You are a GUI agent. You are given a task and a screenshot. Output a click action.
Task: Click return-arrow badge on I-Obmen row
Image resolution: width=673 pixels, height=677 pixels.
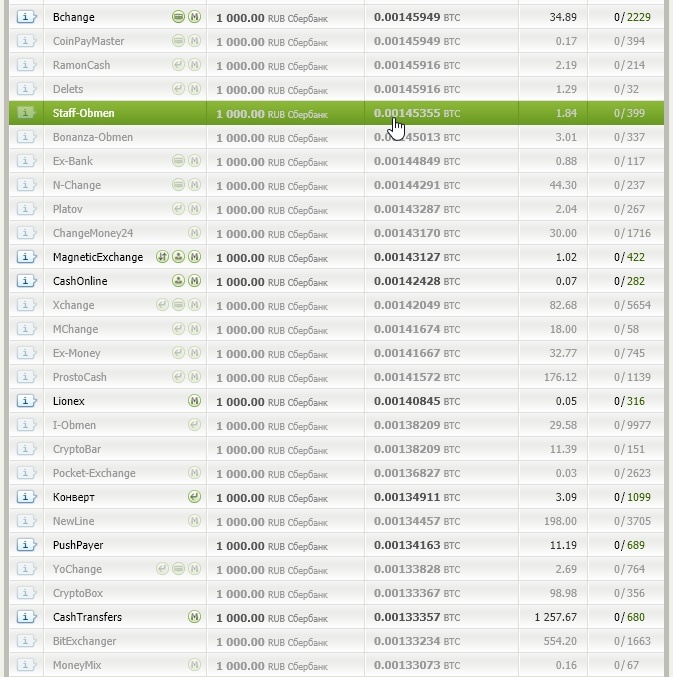click(195, 425)
